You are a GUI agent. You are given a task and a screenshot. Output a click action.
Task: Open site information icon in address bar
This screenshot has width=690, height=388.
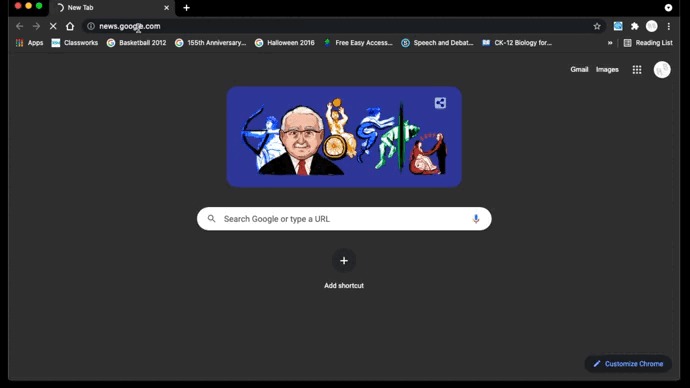tap(91, 26)
